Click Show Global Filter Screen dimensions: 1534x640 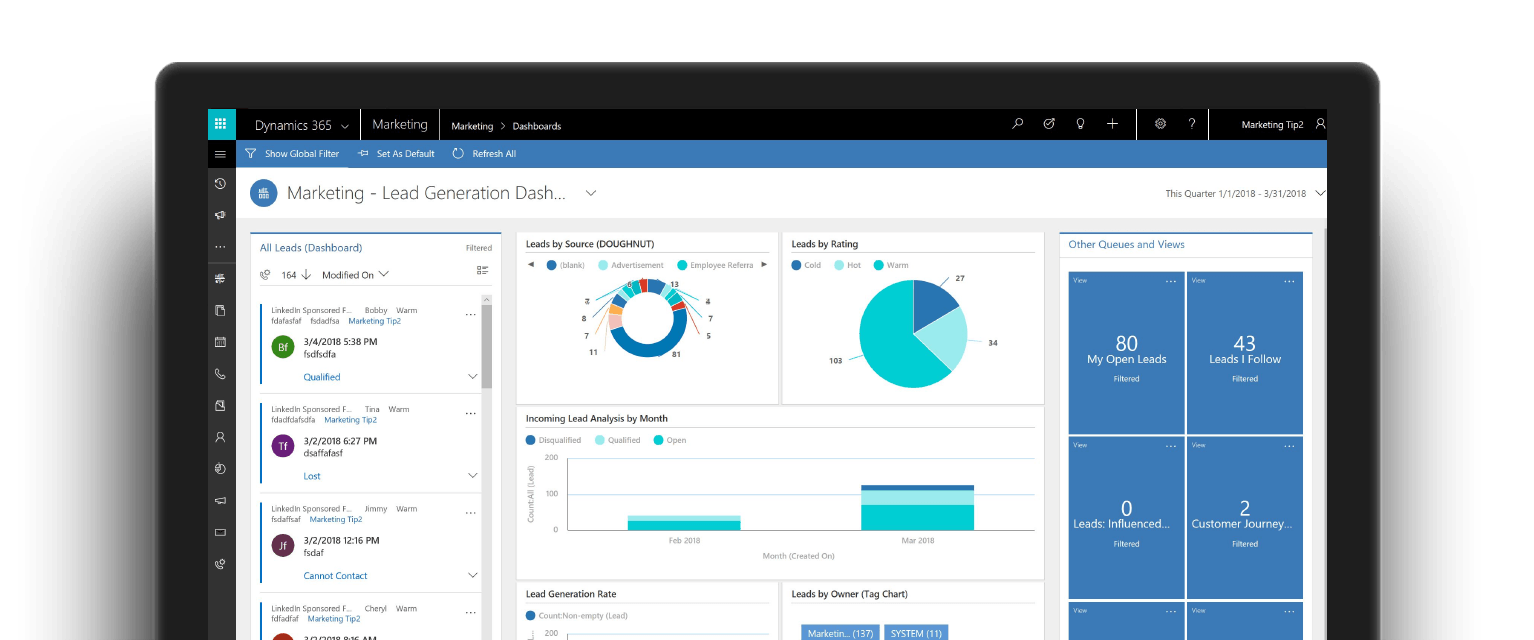(x=292, y=154)
